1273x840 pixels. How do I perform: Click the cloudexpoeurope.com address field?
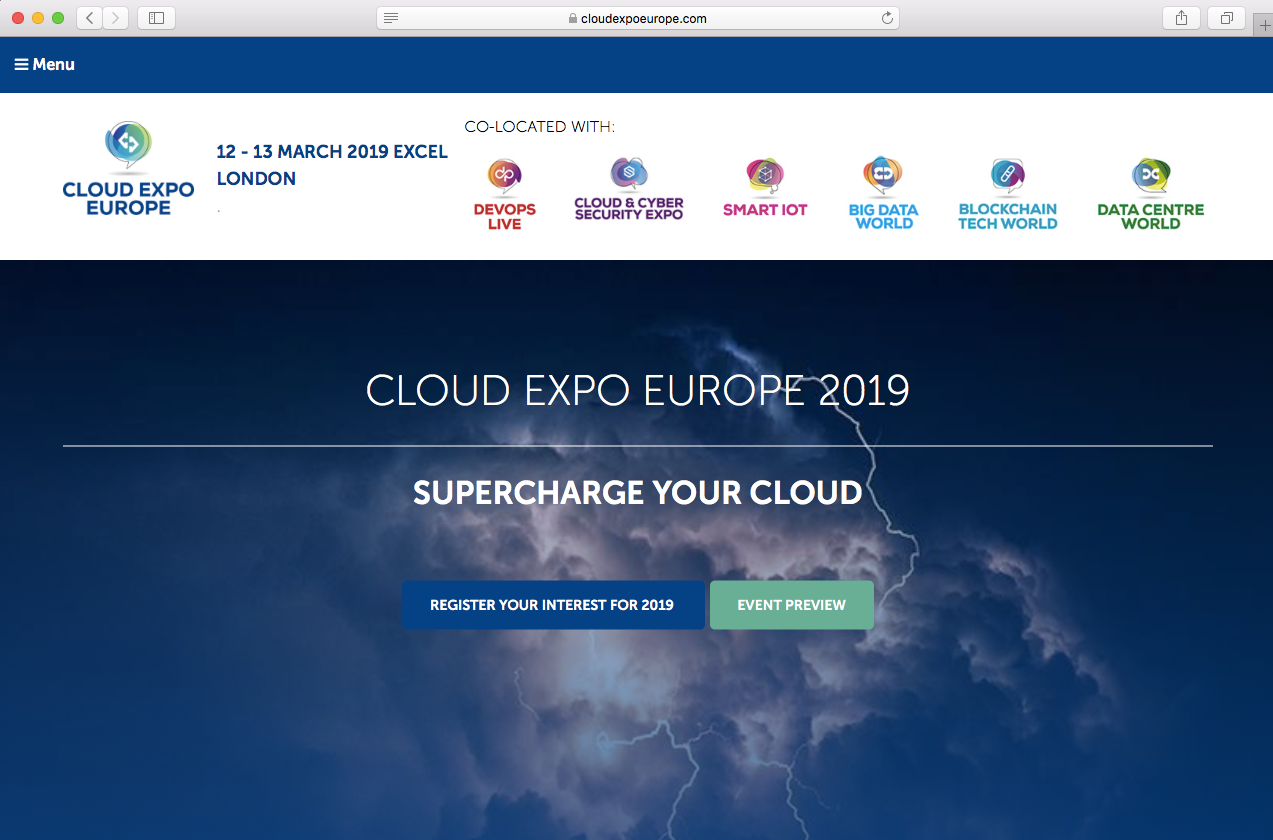click(637, 18)
